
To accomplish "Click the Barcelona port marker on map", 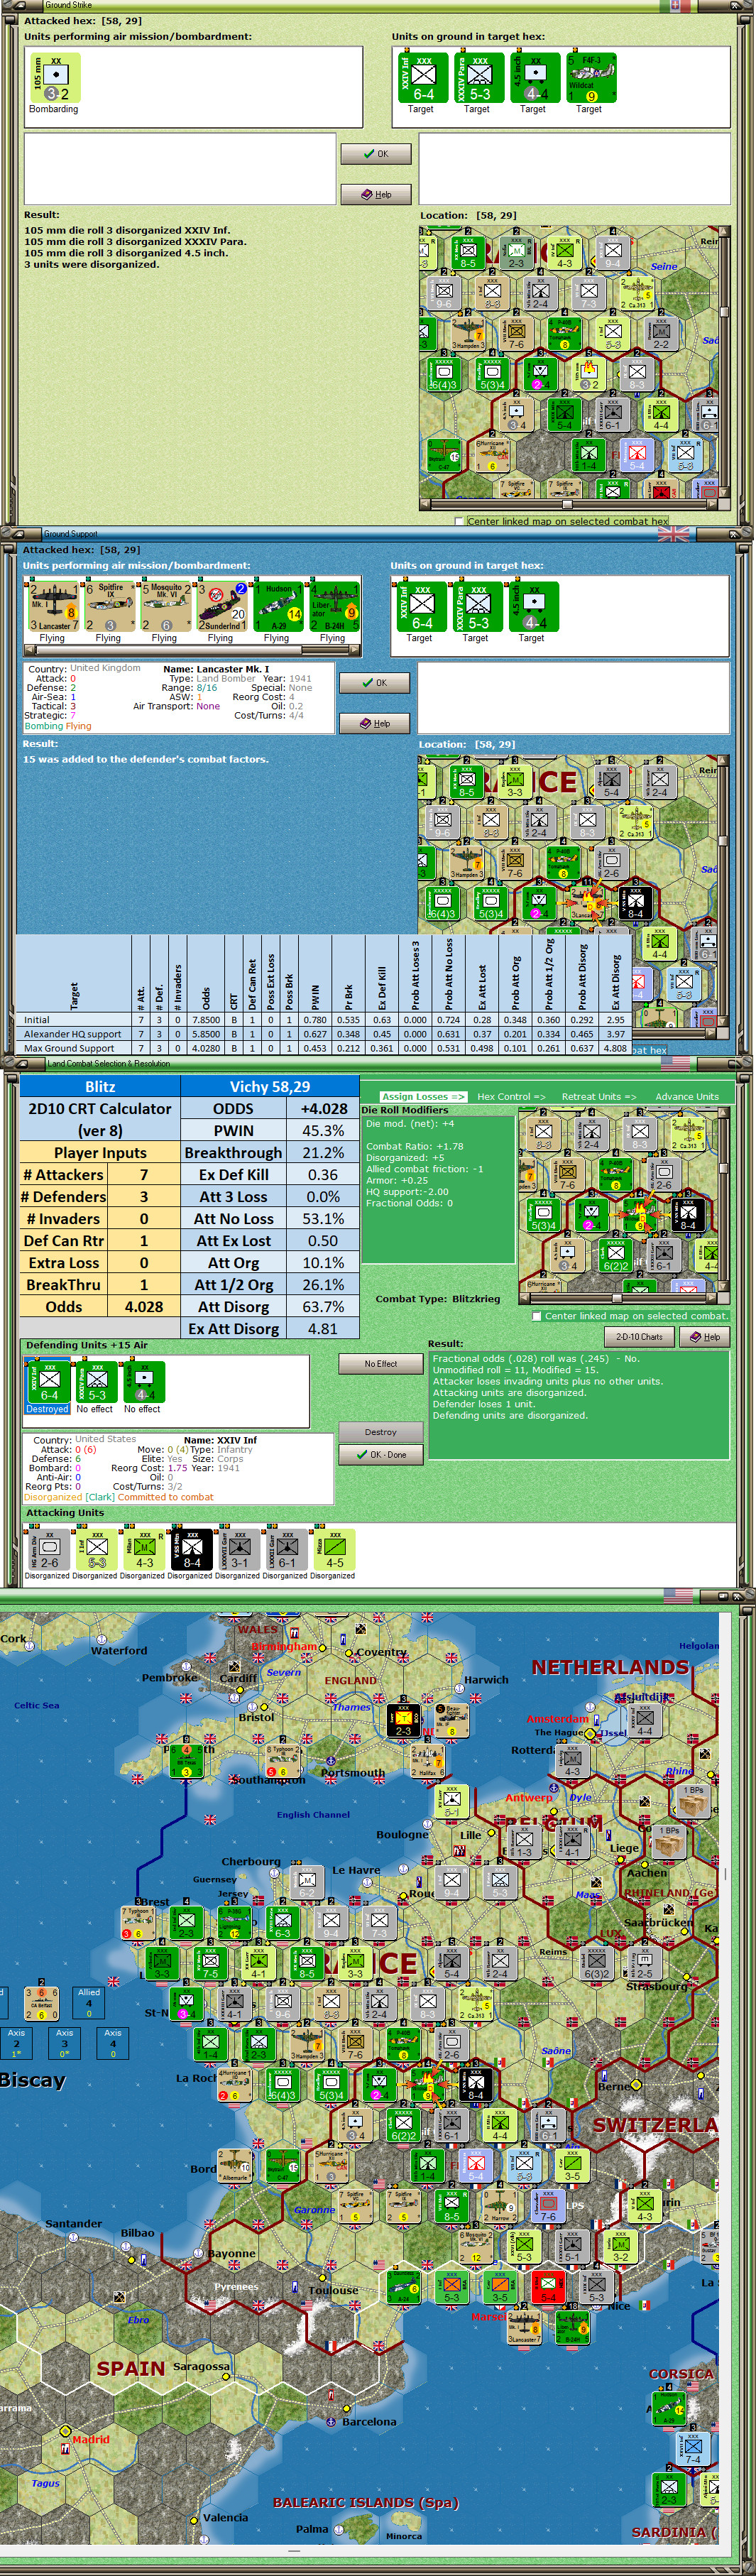I will (331, 2421).
